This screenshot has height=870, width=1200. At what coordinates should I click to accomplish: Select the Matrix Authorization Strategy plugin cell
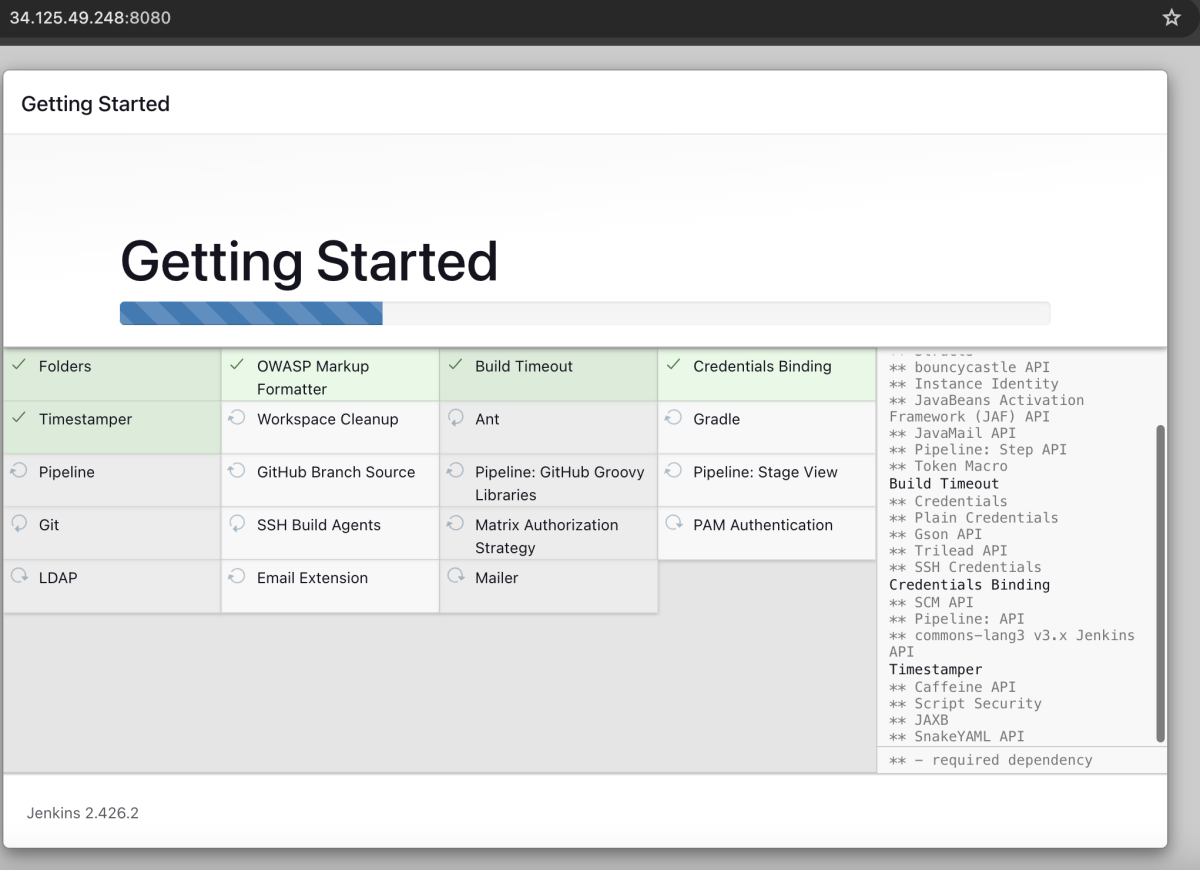(548, 534)
